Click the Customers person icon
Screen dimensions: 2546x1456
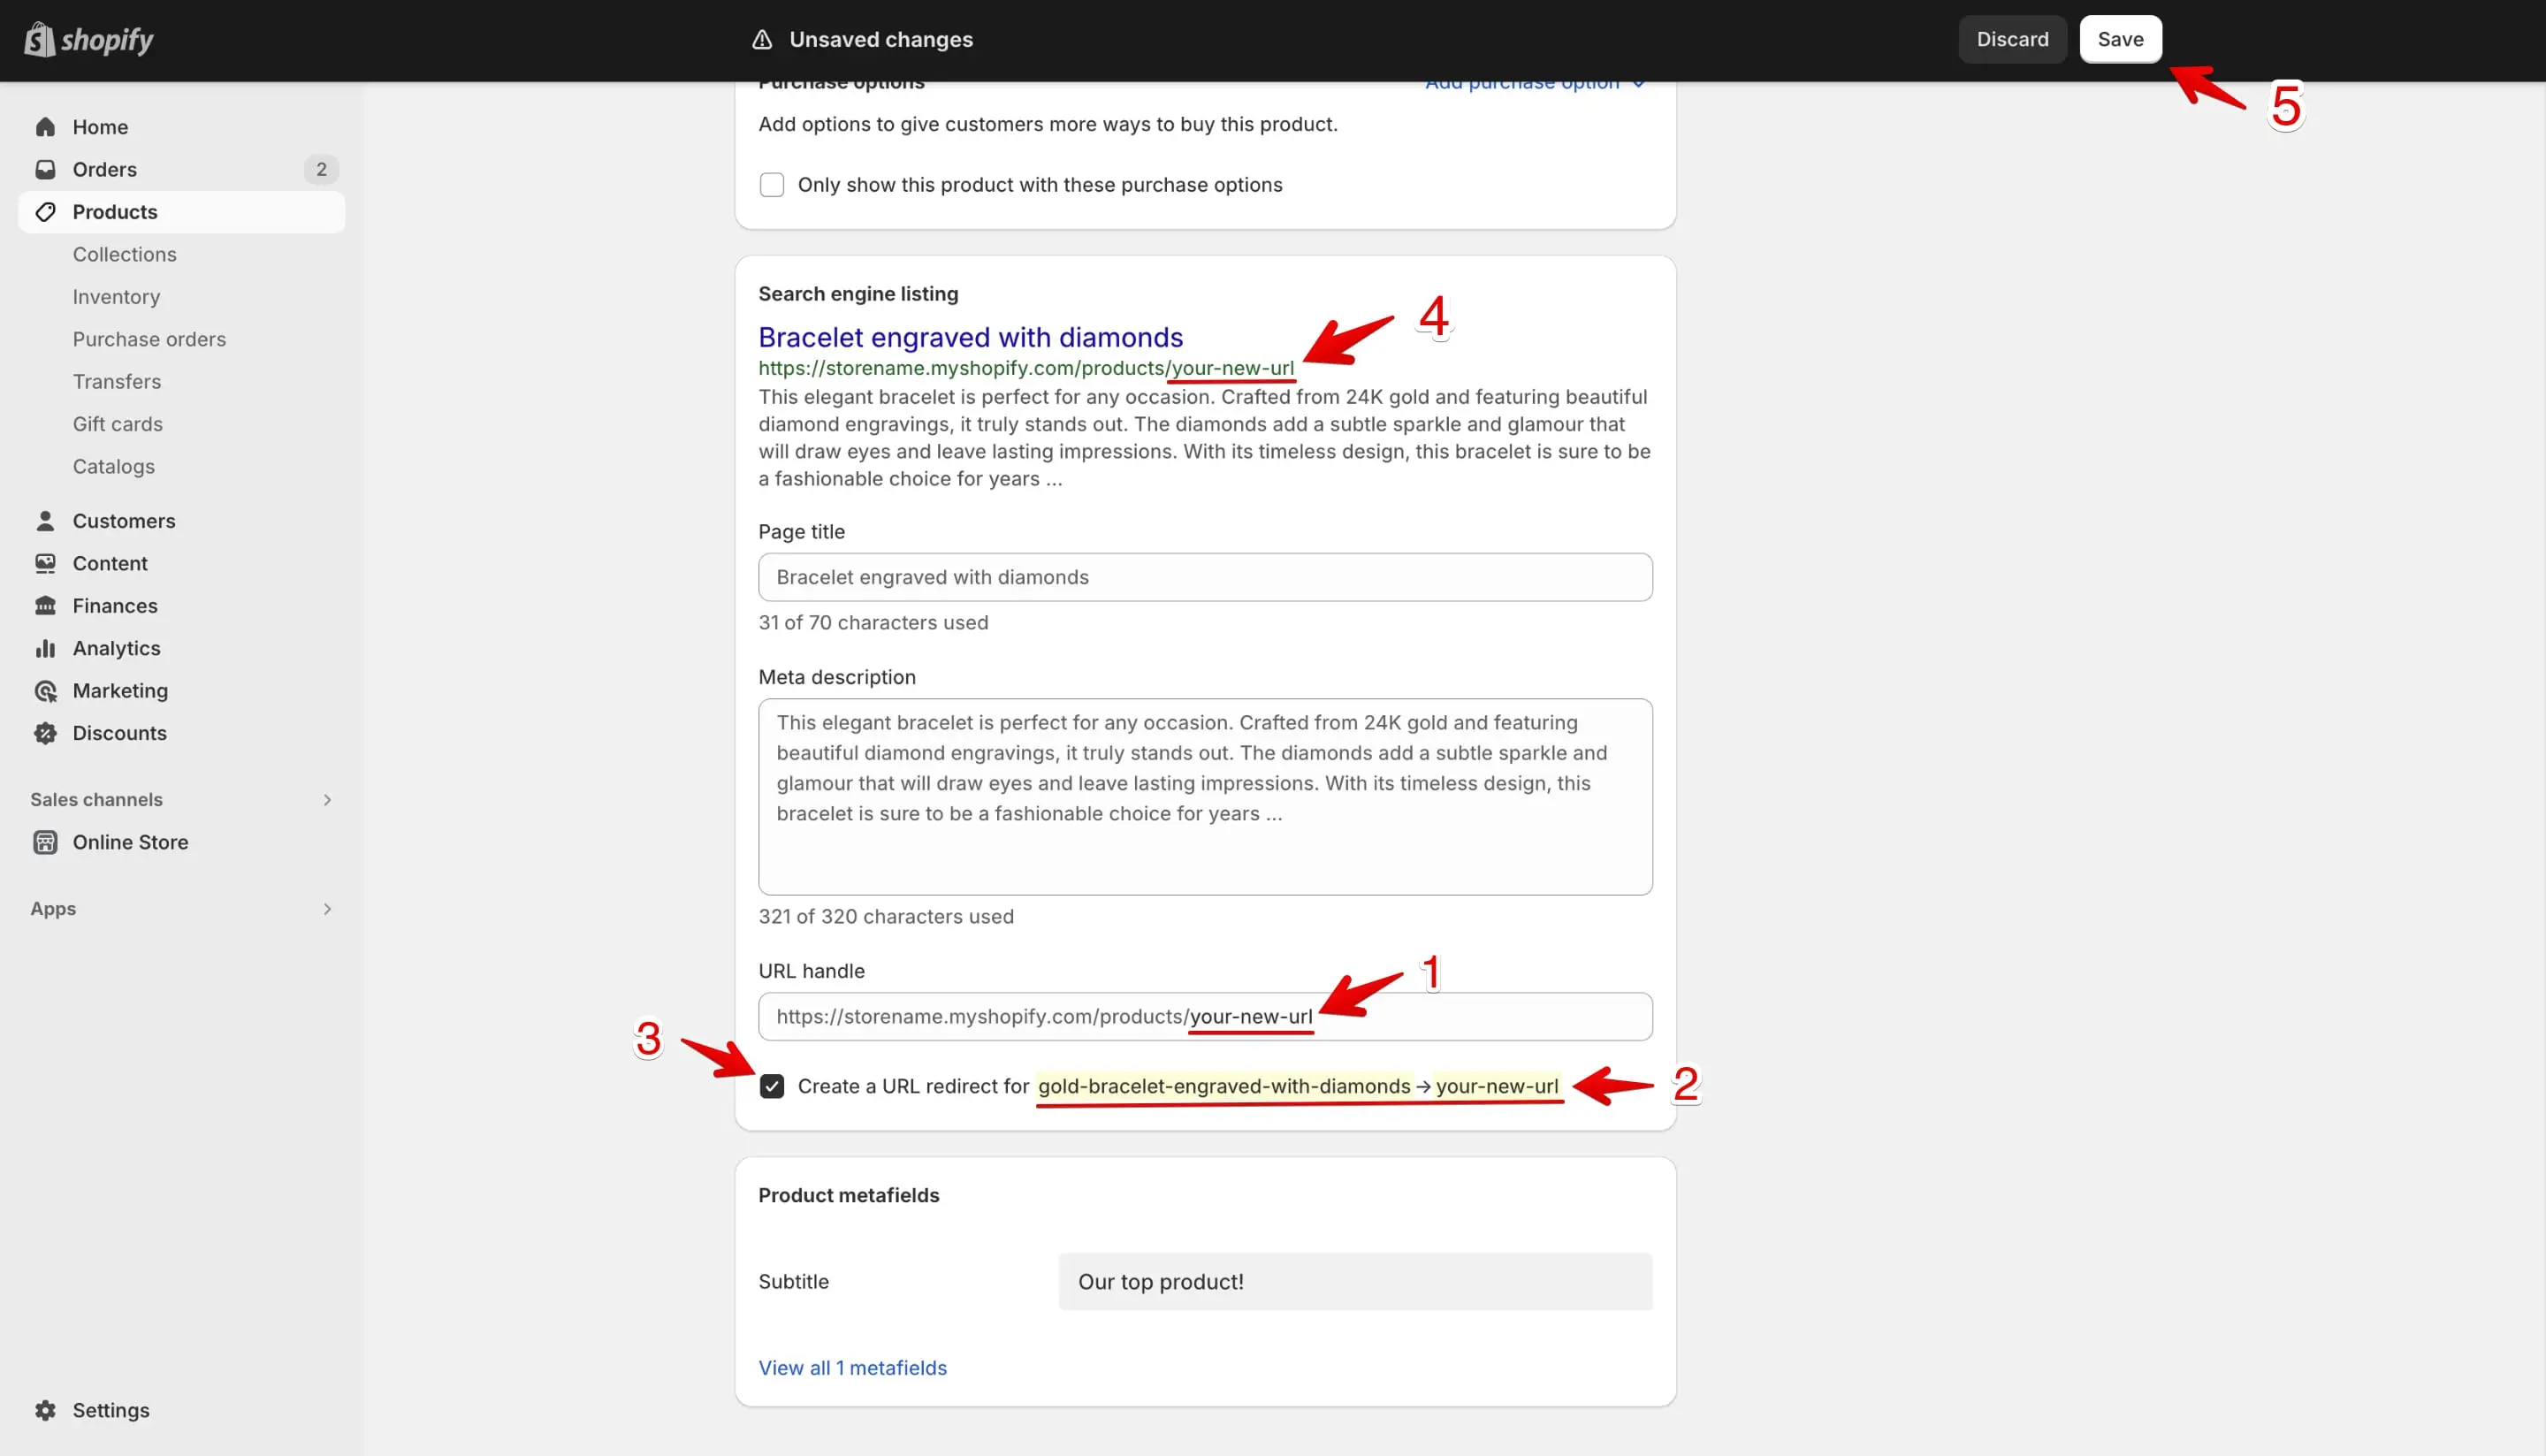pyautogui.click(x=45, y=521)
